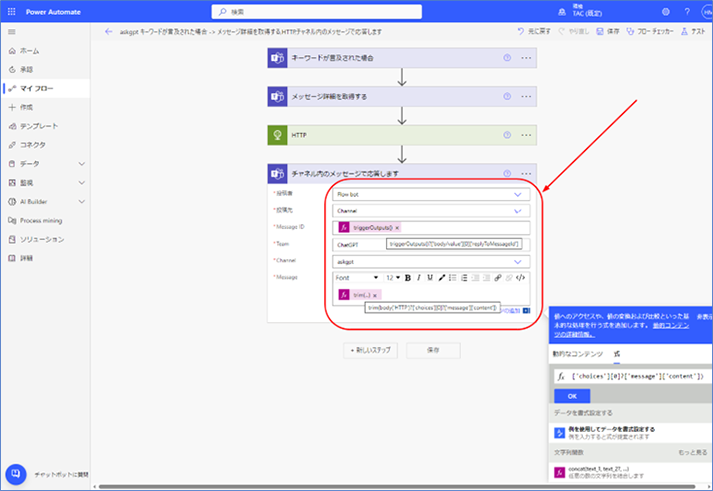Click もっと見る for string functions

pyautogui.click(x=693, y=452)
